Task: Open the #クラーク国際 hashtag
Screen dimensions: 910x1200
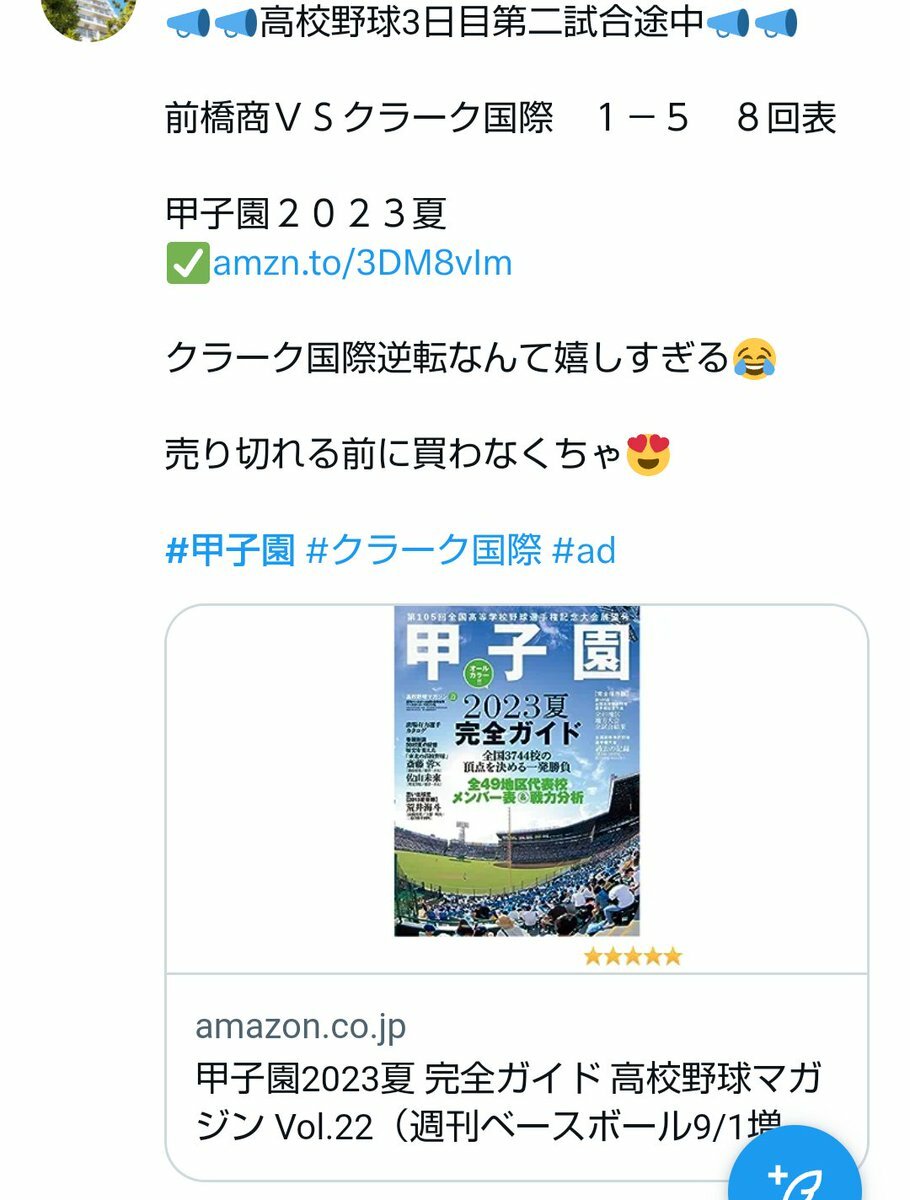Action: [x=424, y=550]
